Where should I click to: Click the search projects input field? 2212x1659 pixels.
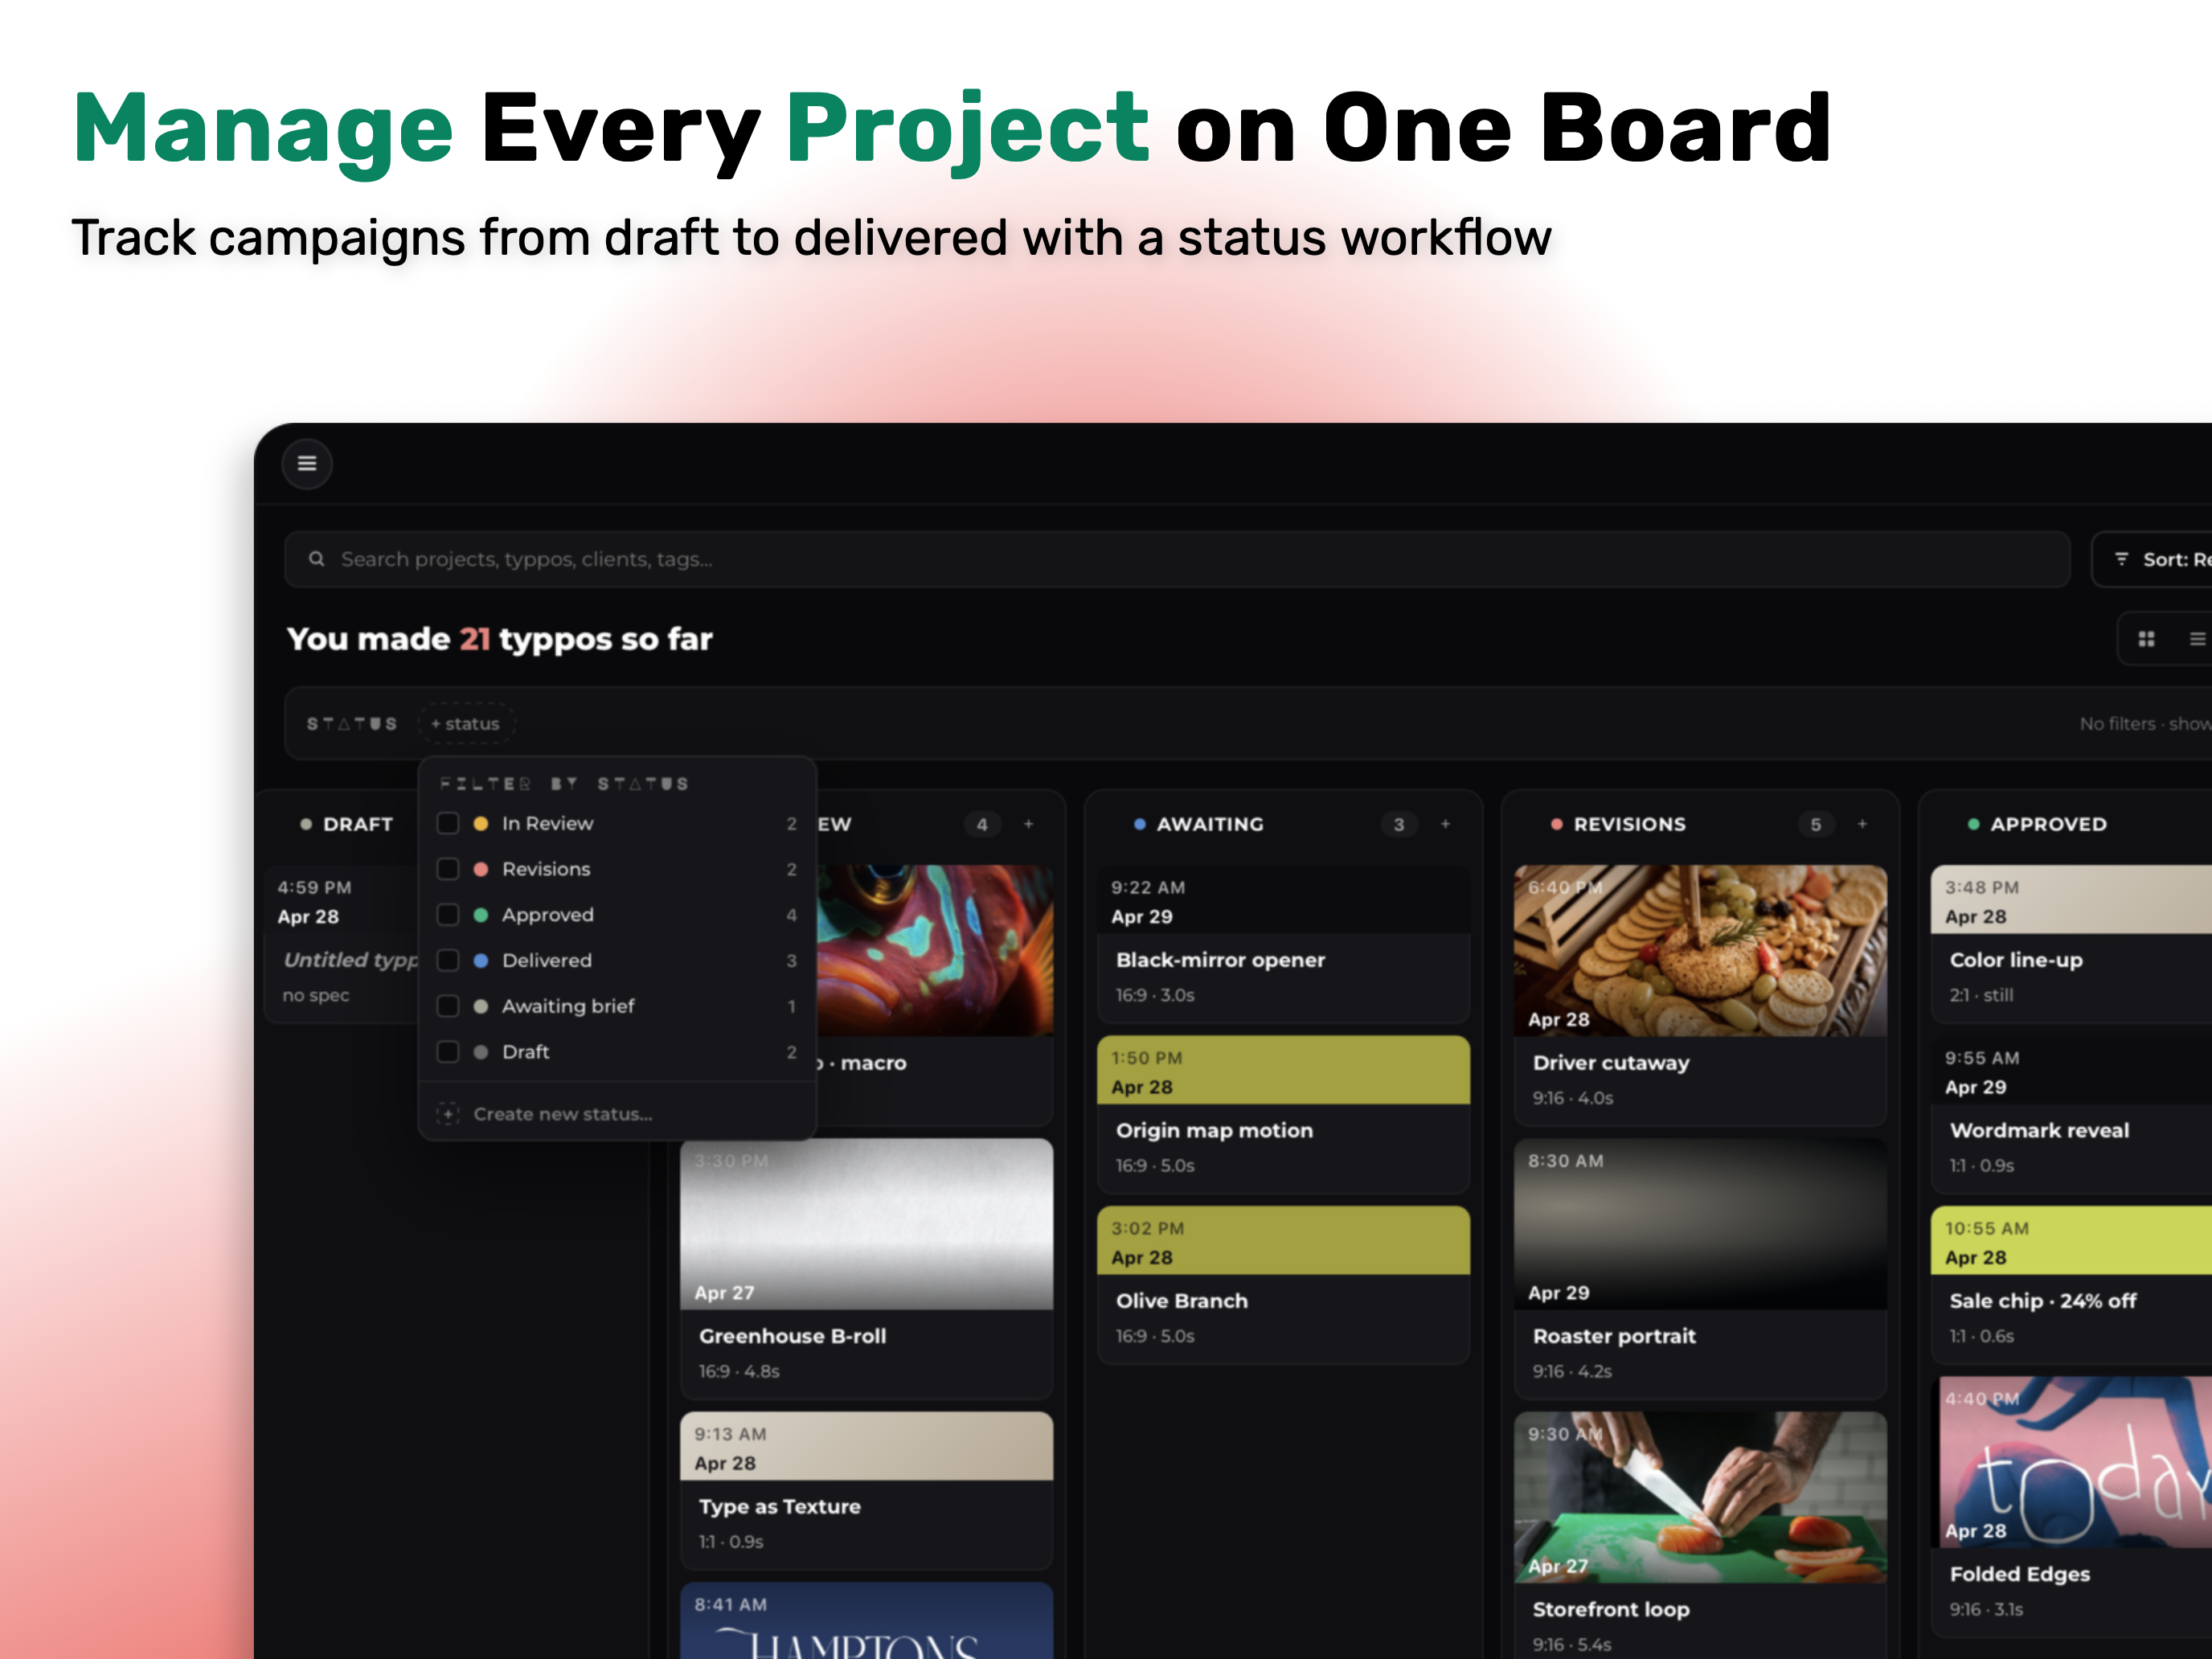1177,559
